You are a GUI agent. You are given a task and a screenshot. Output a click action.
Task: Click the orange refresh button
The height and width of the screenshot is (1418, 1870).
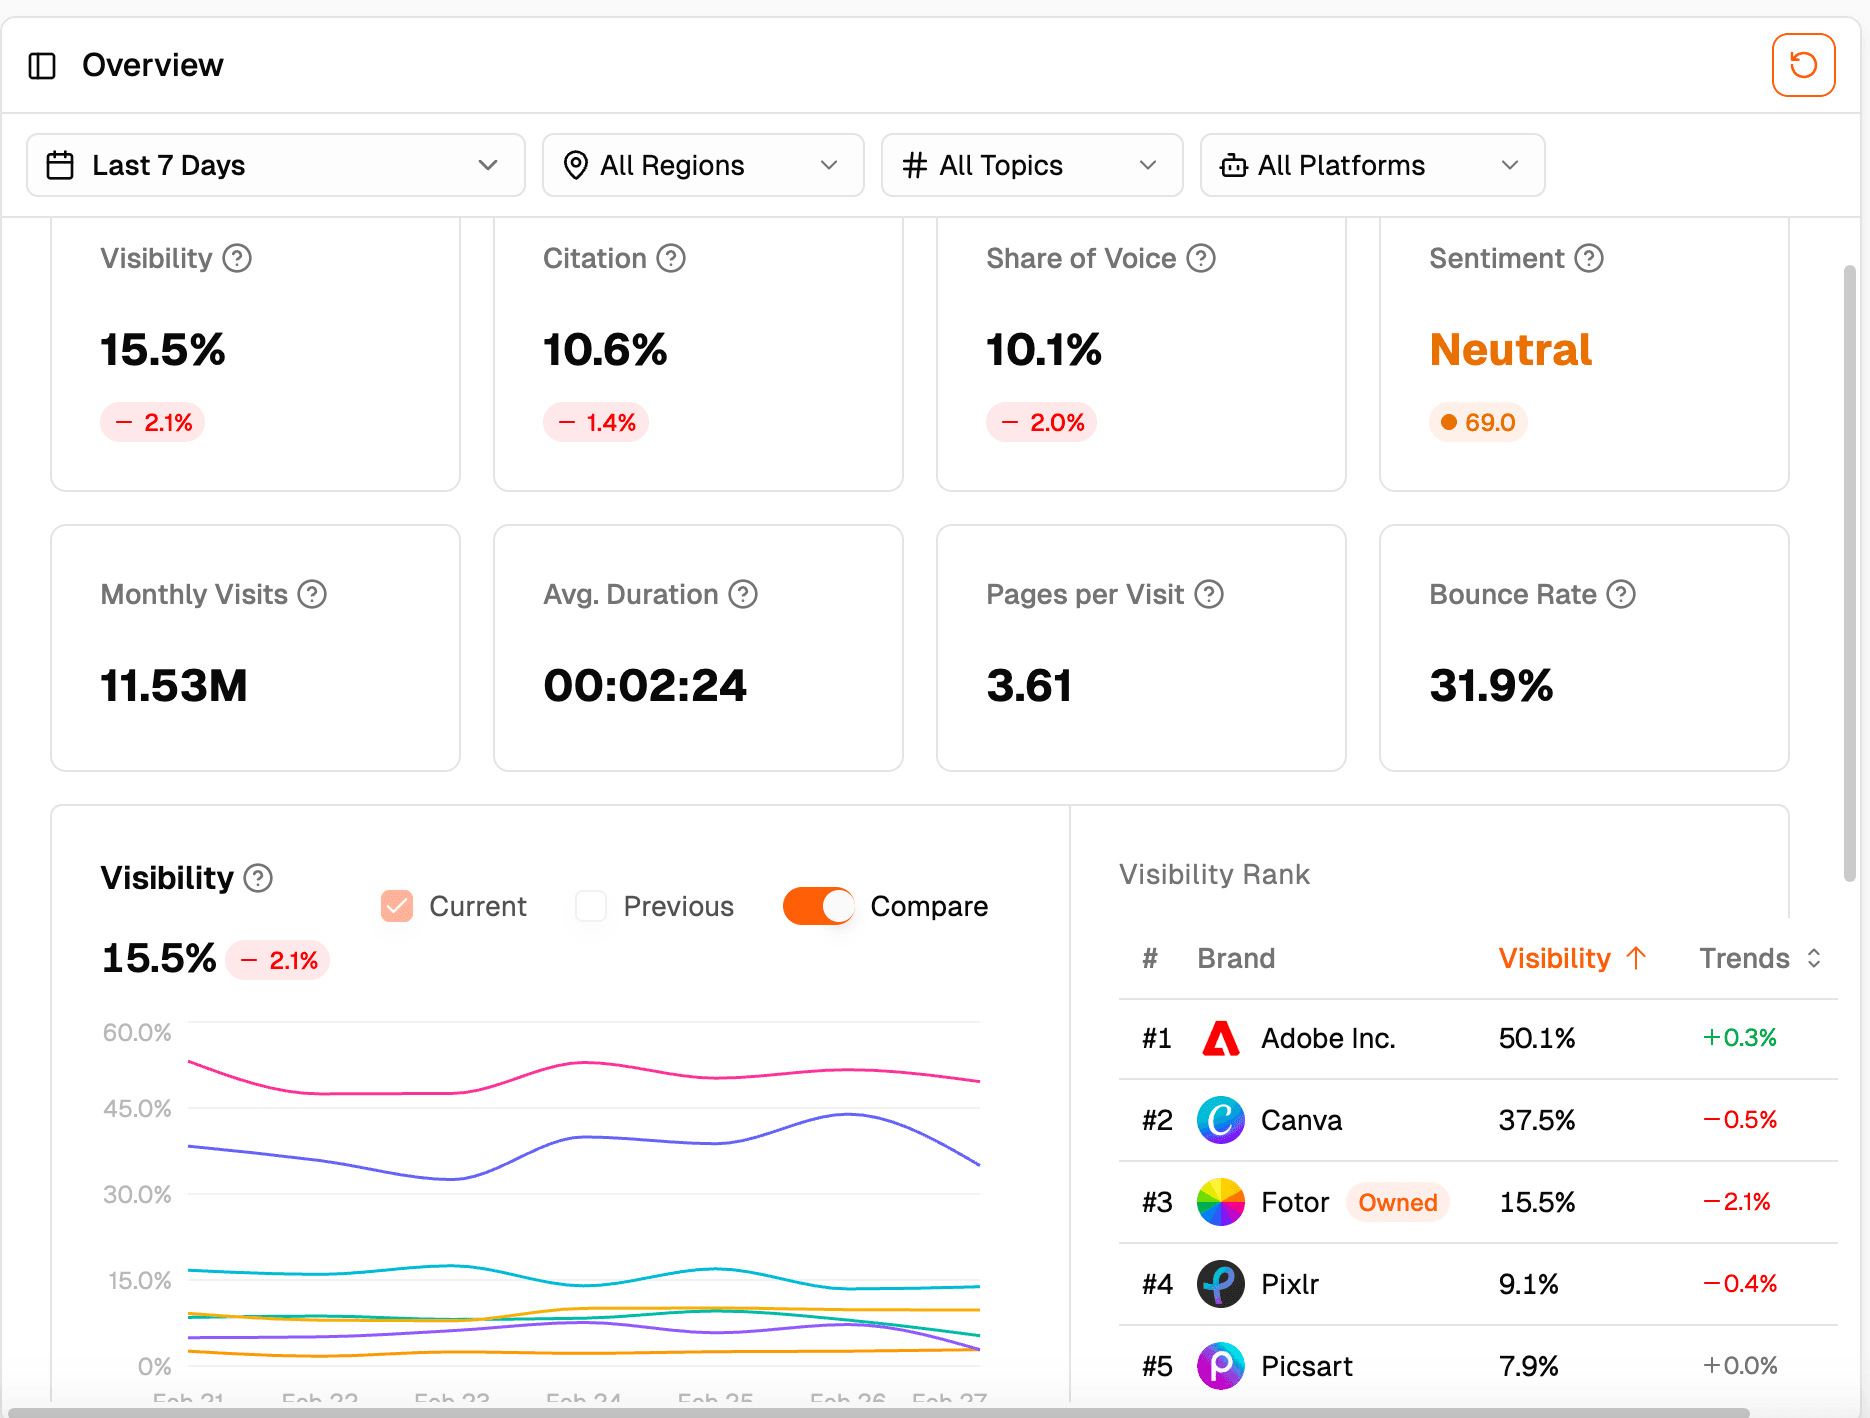(x=1803, y=65)
